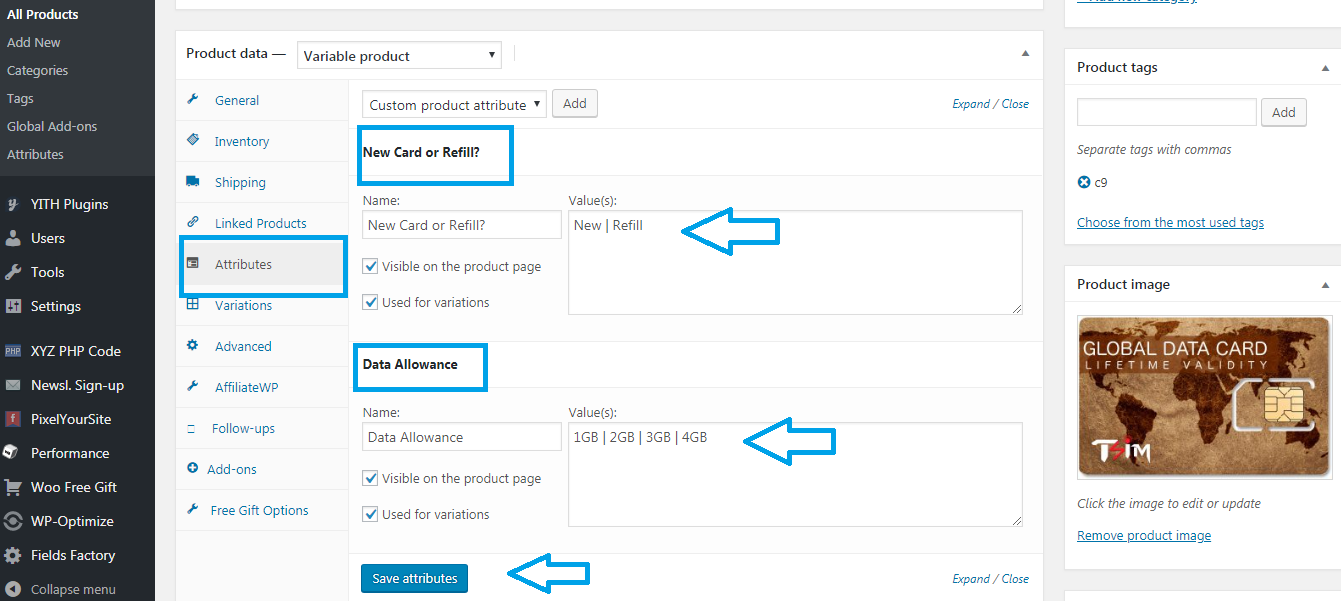Open the Custom product attribute dropdown
The height and width of the screenshot is (601, 1341).
[455, 104]
